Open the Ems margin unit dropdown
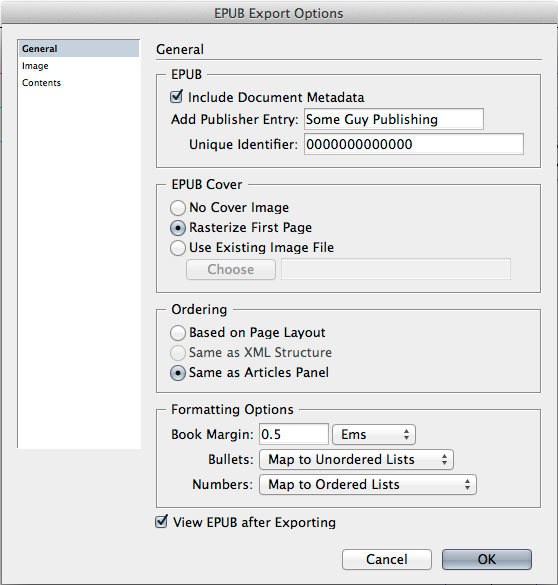558x585 pixels. pos(374,435)
